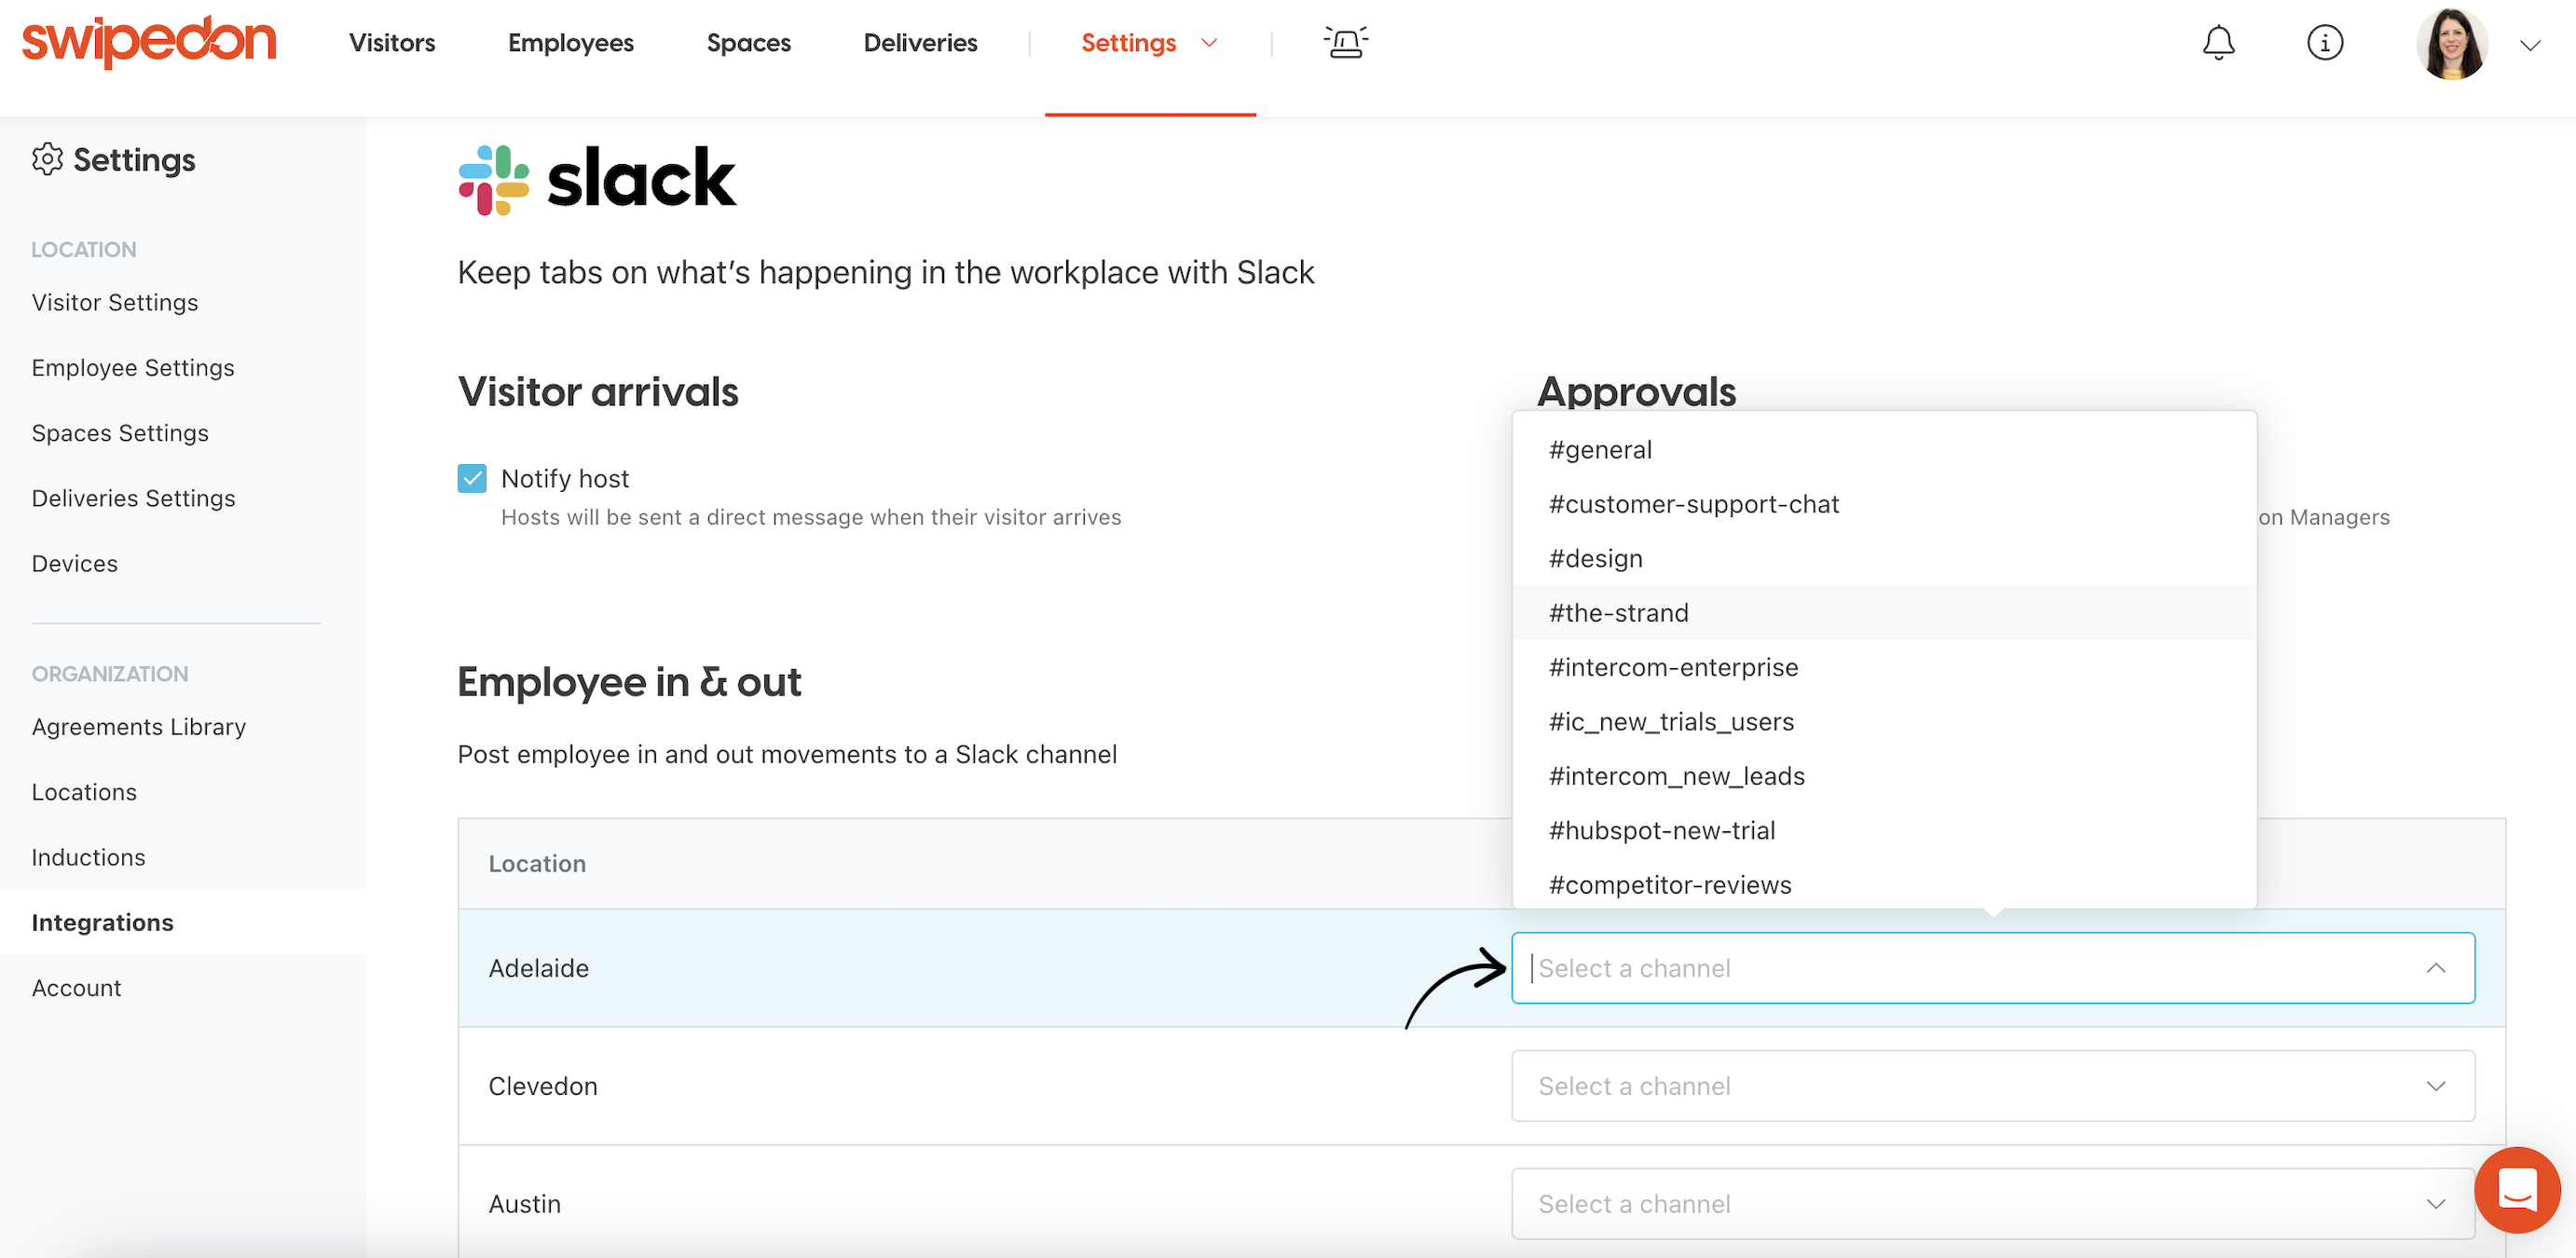Screen dimensions: 2576x1258
Task: Select the #intercom-enterprise channel
Action: click(x=1884, y=667)
